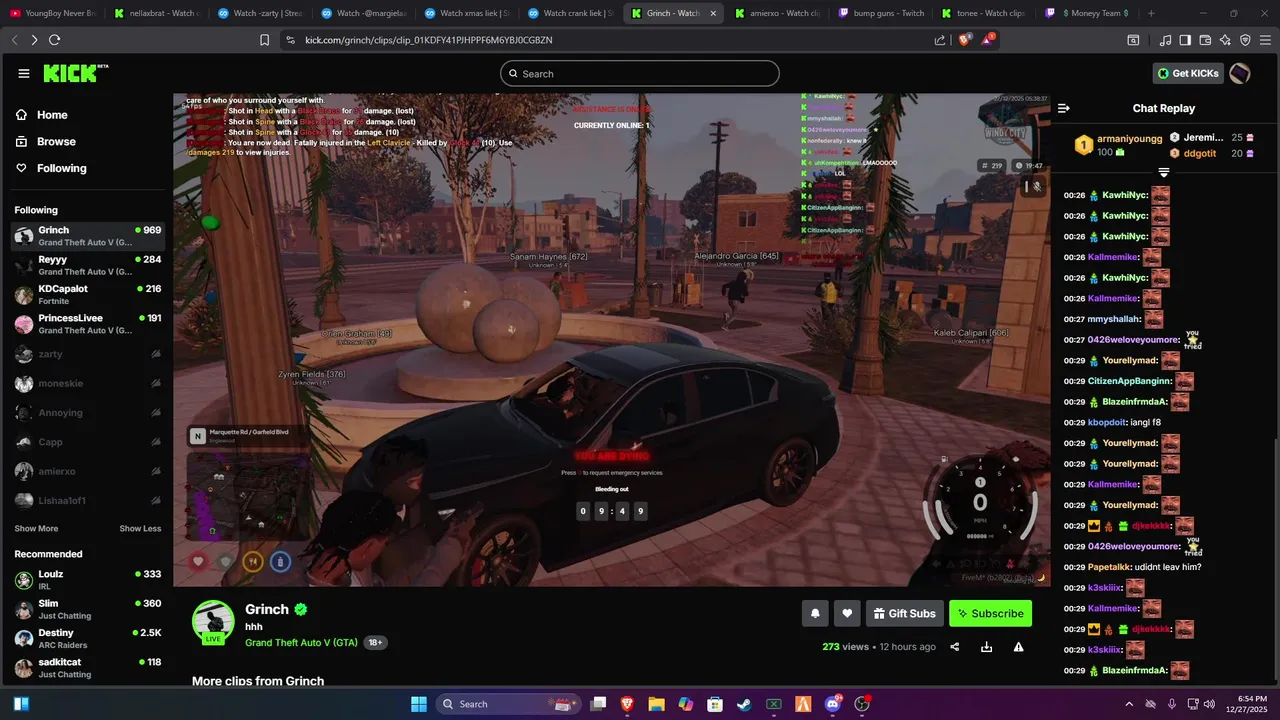Download this clip

[x=986, y=647]
